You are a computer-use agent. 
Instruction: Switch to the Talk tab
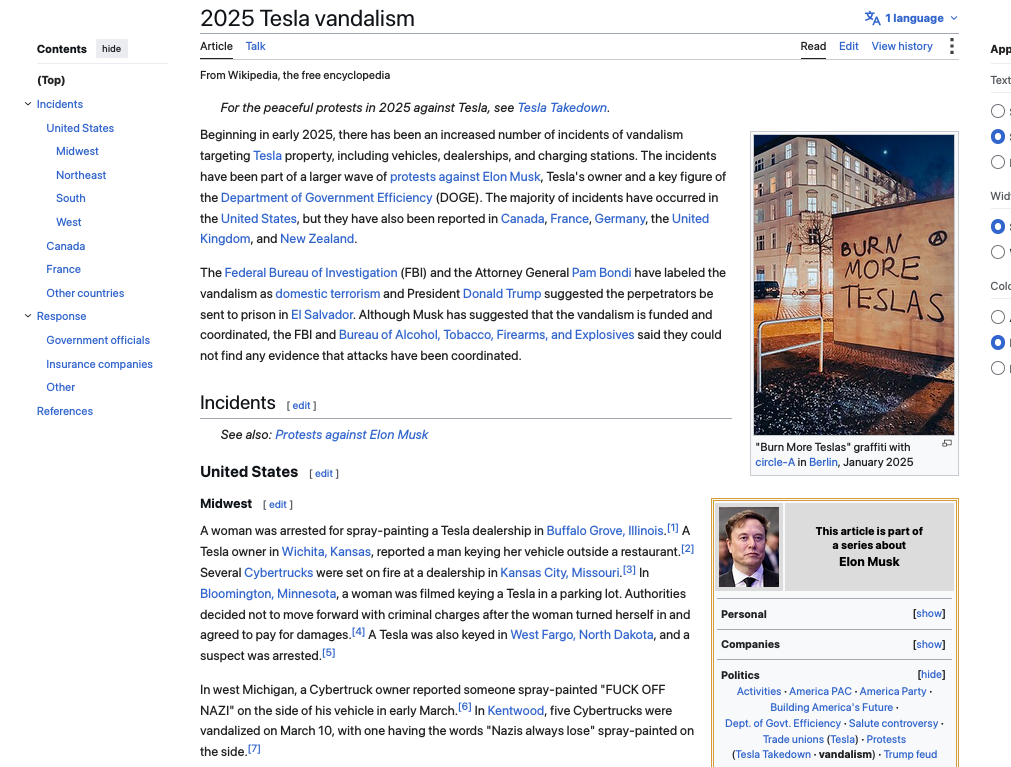tap(255, 46)
